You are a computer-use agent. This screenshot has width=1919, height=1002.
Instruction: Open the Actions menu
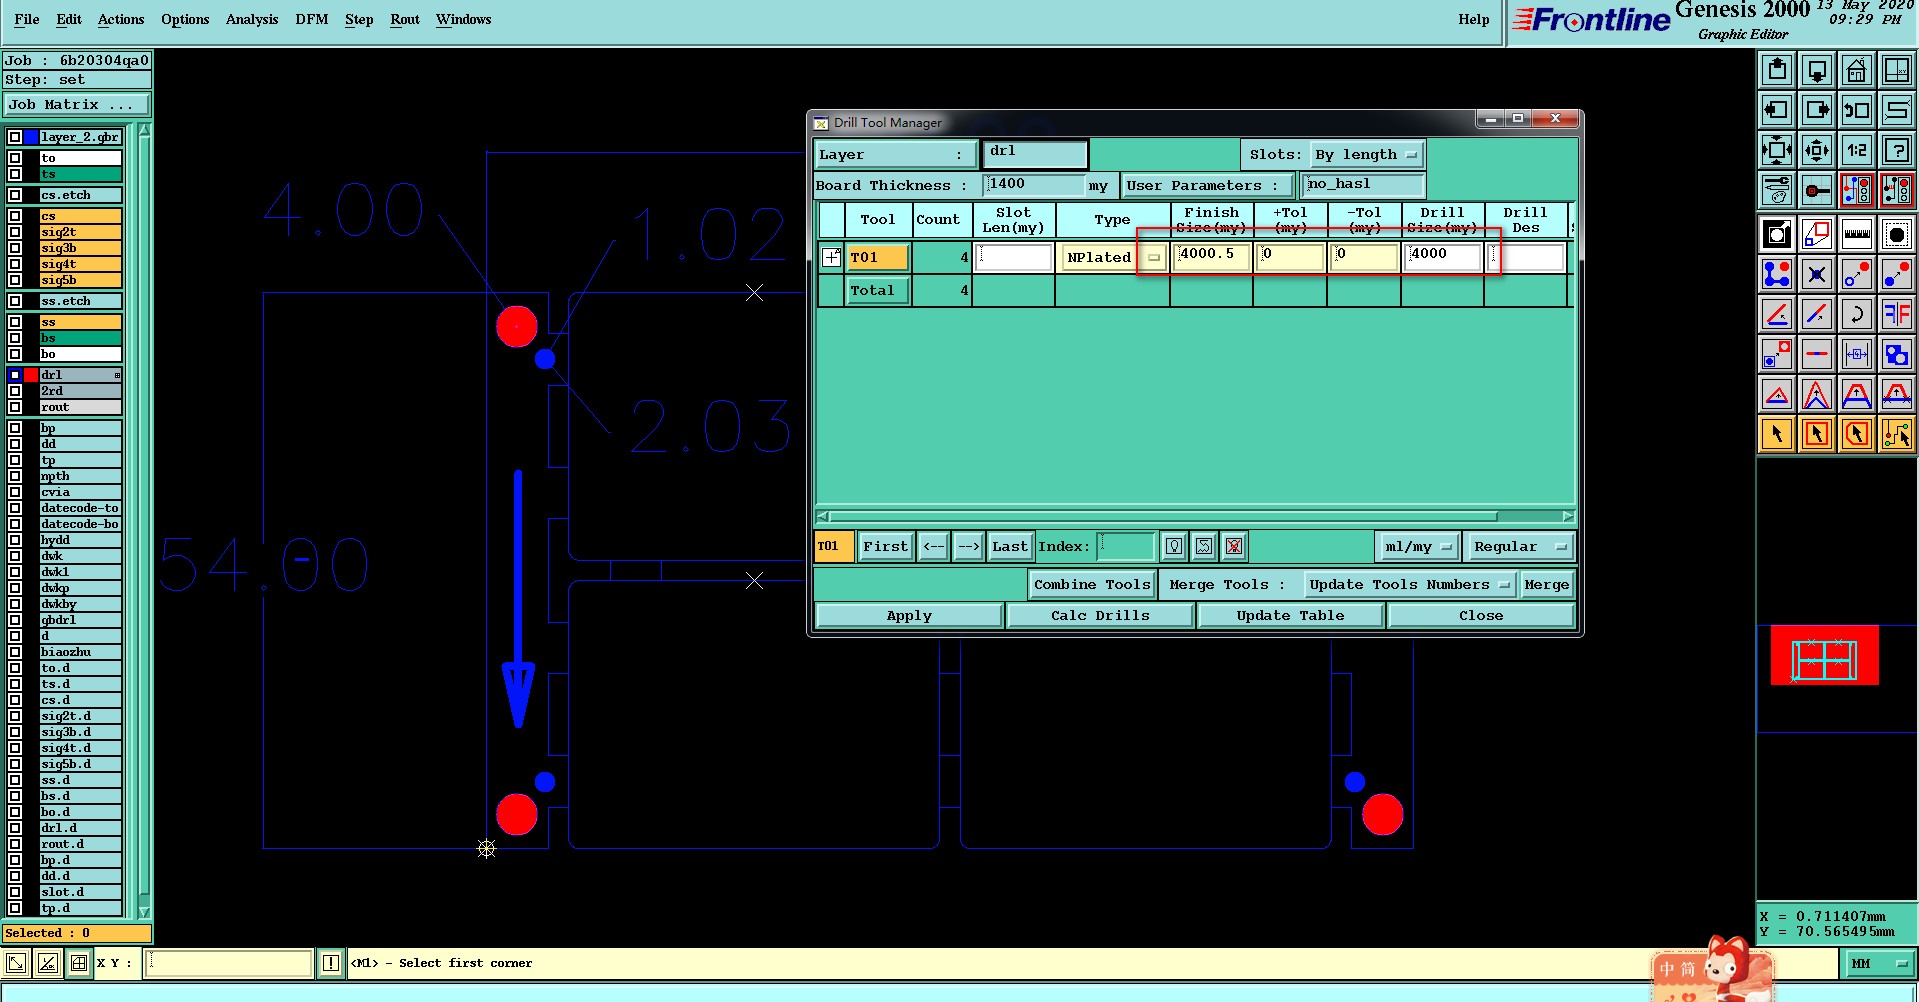(x=121, y=19)
